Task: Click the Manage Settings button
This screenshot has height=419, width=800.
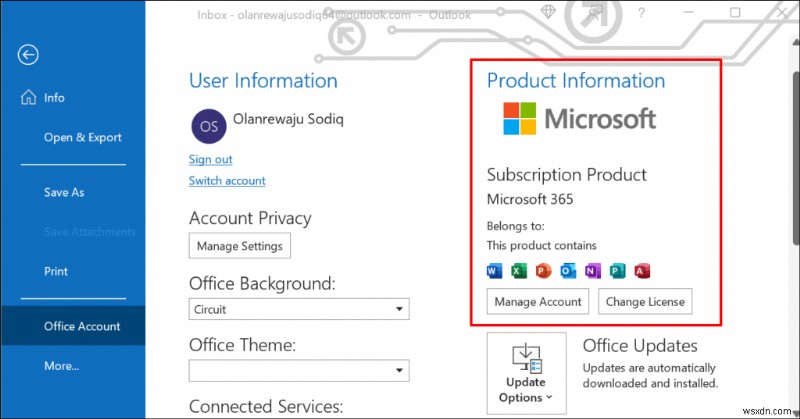Action: click(x=240, y=246)
